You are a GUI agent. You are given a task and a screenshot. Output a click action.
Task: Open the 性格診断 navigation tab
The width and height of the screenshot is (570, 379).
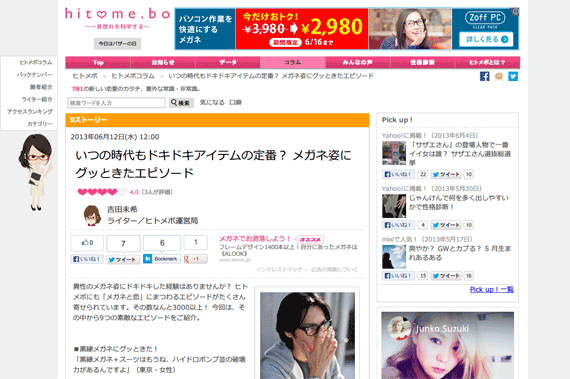point(422,63)
